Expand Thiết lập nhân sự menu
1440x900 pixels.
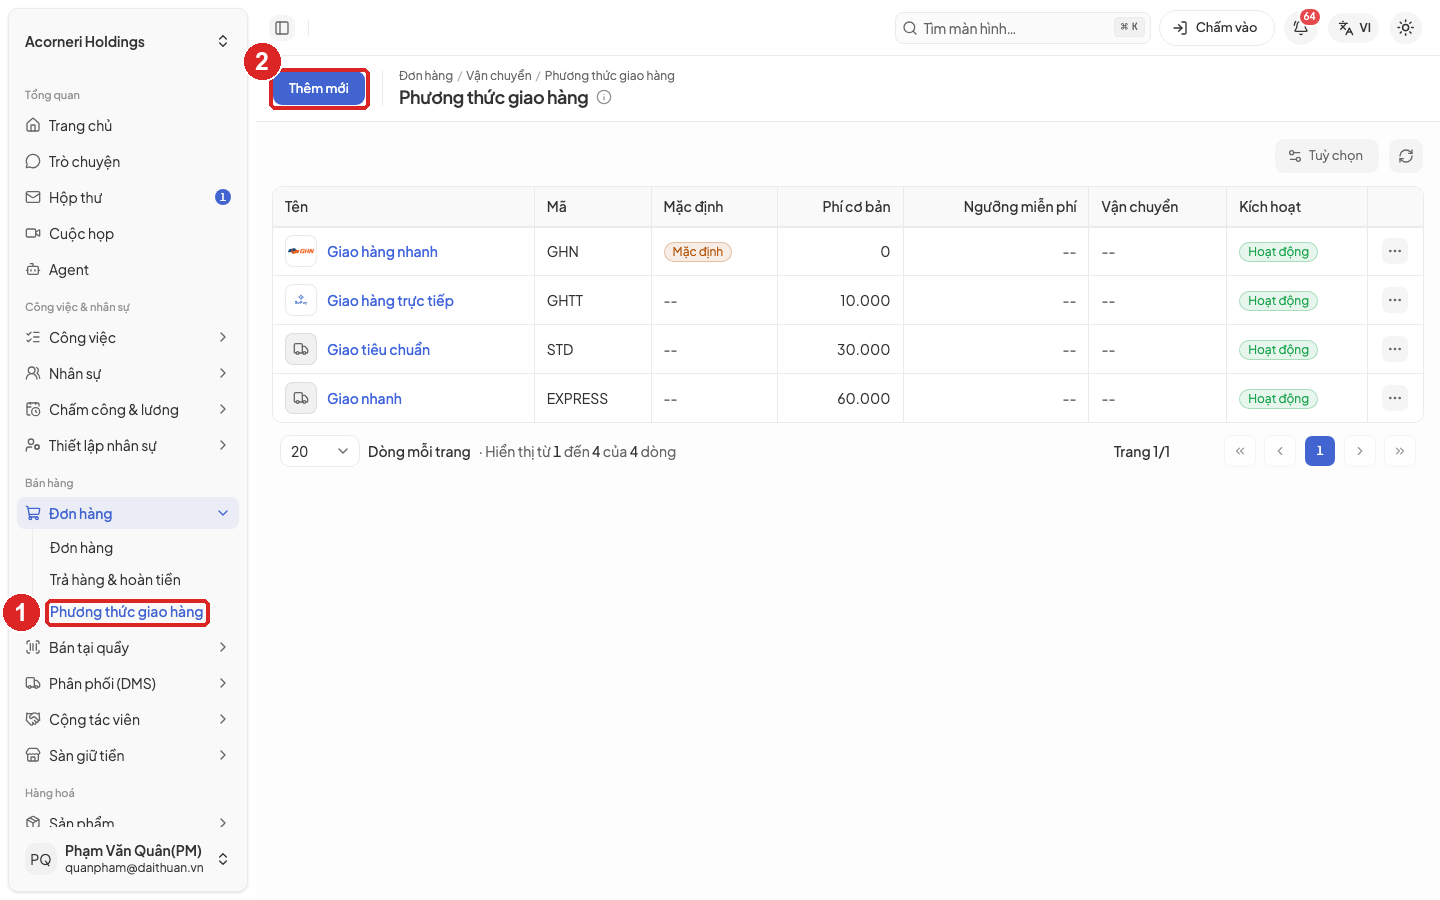[128, 446]
